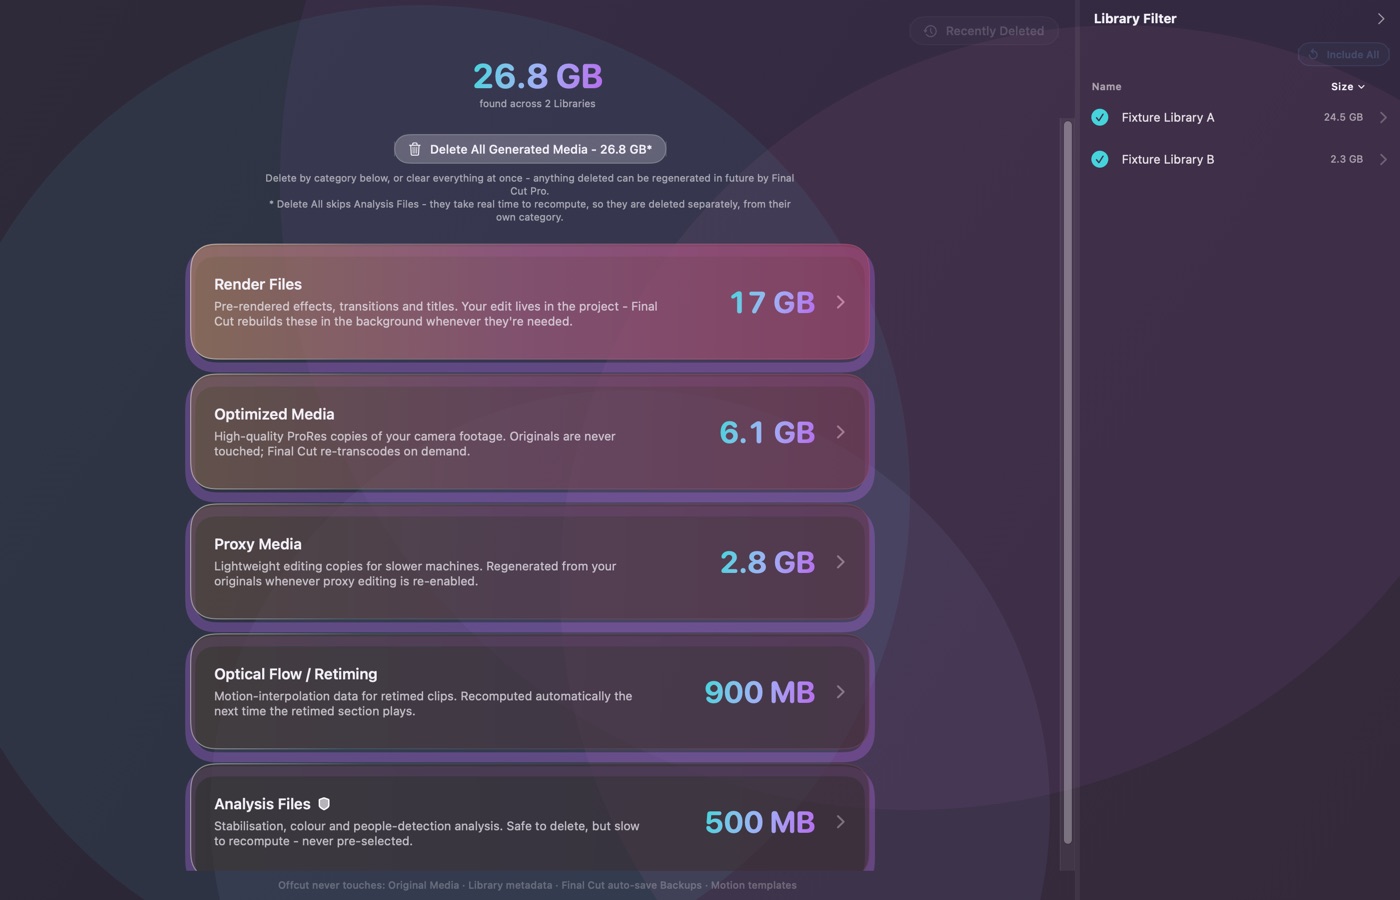Expand Optimized Media category chevron

[x=840, y=432]
